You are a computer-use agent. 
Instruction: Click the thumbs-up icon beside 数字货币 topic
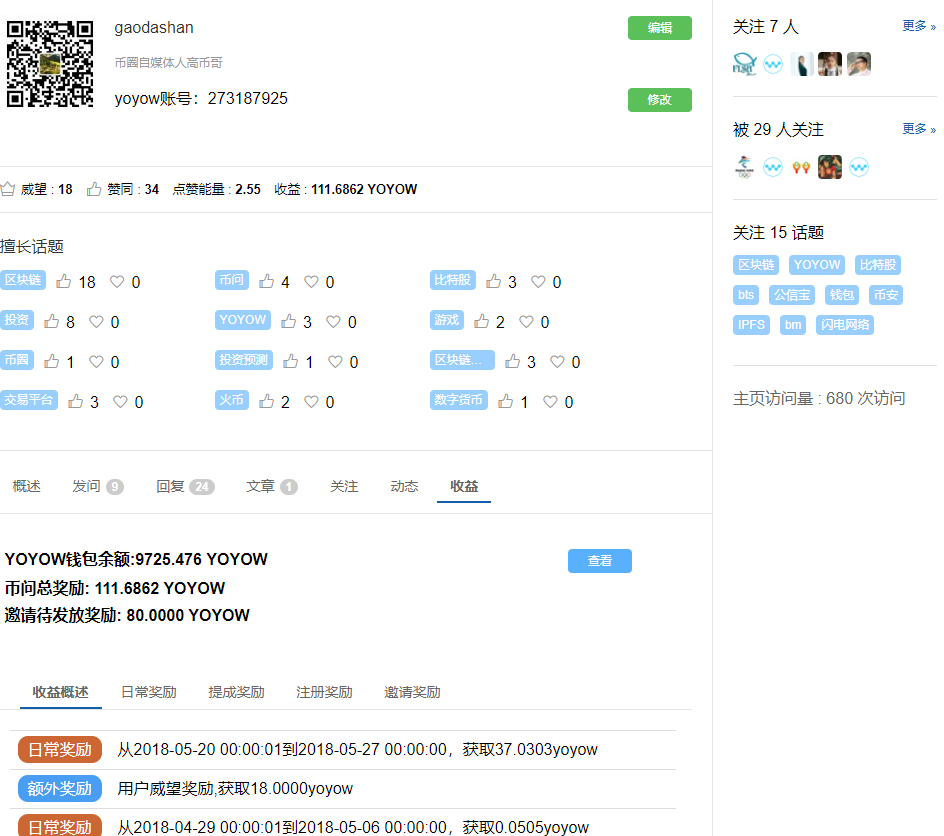click(x=506, y=401)
